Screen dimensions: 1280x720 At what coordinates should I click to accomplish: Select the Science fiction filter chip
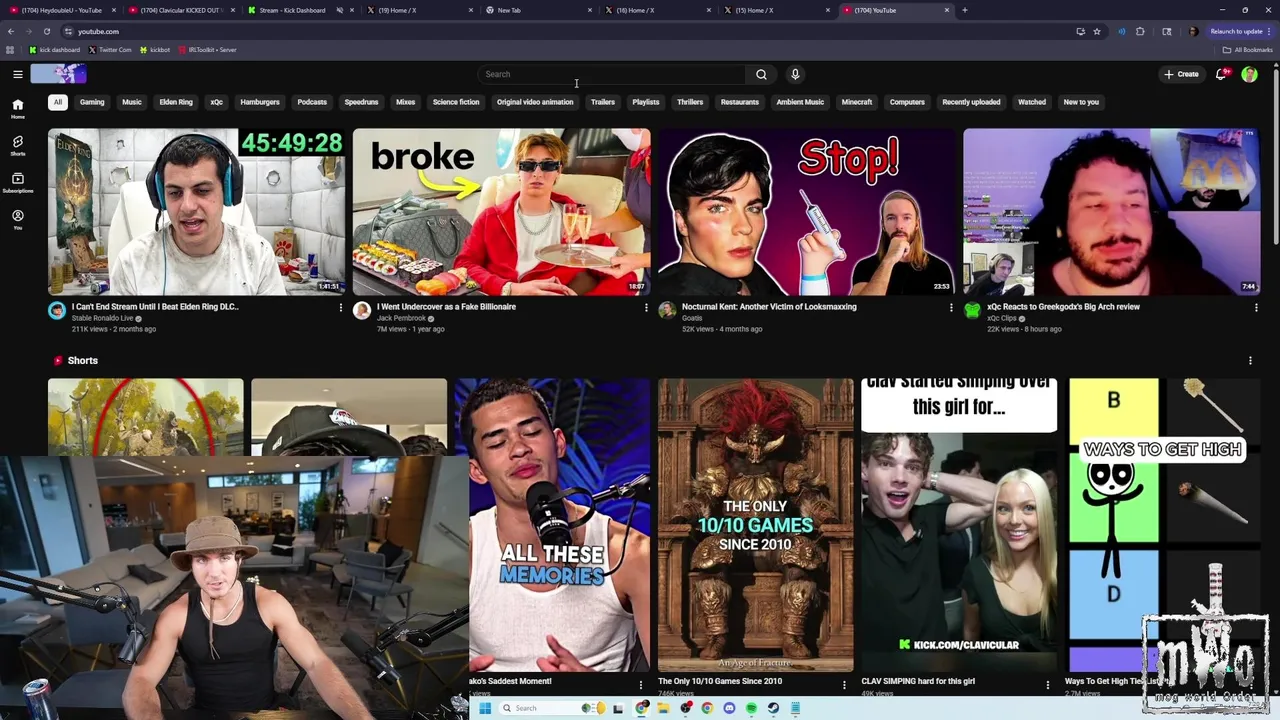[456, 102]
